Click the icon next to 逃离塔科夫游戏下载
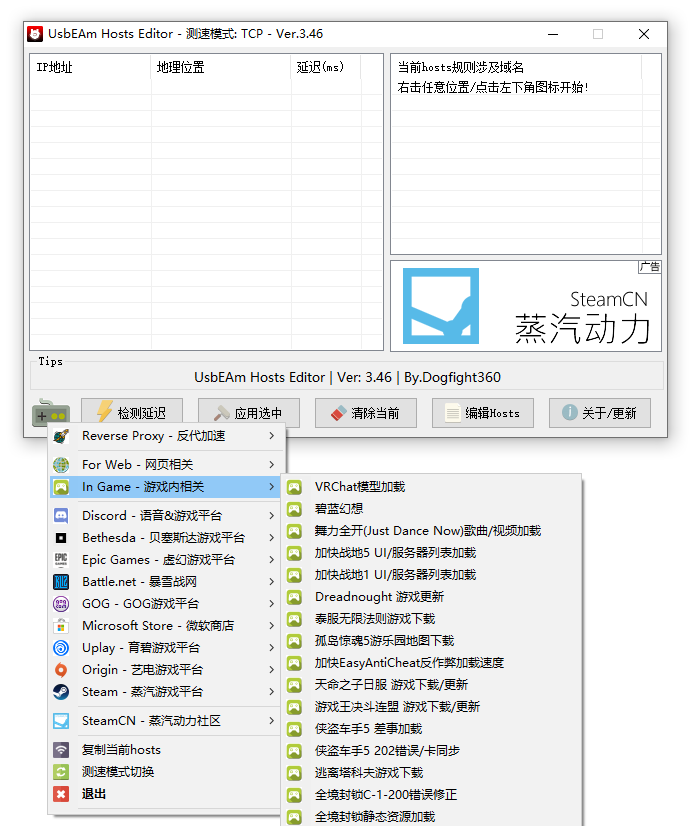 click(x=294, y=773)
